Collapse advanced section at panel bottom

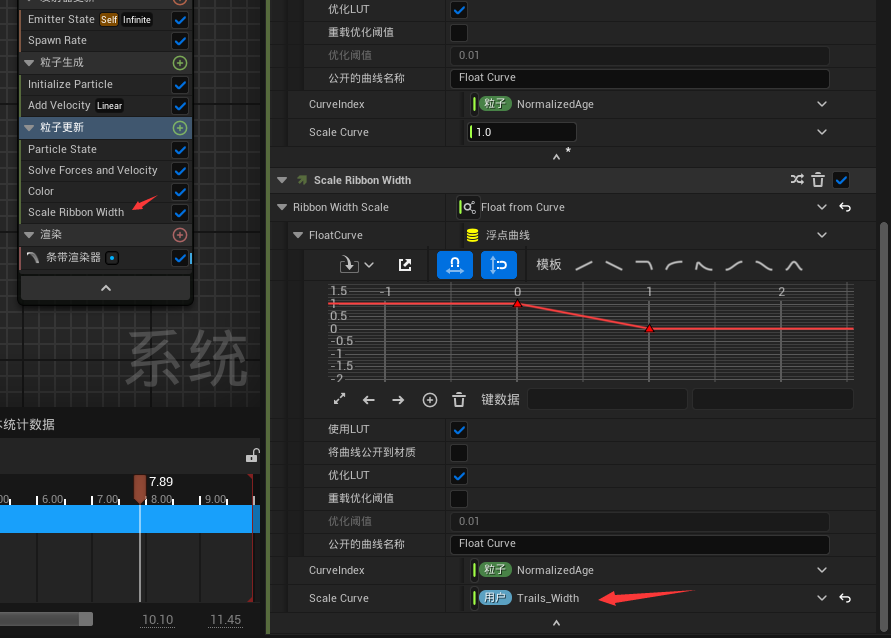[556, 623]
